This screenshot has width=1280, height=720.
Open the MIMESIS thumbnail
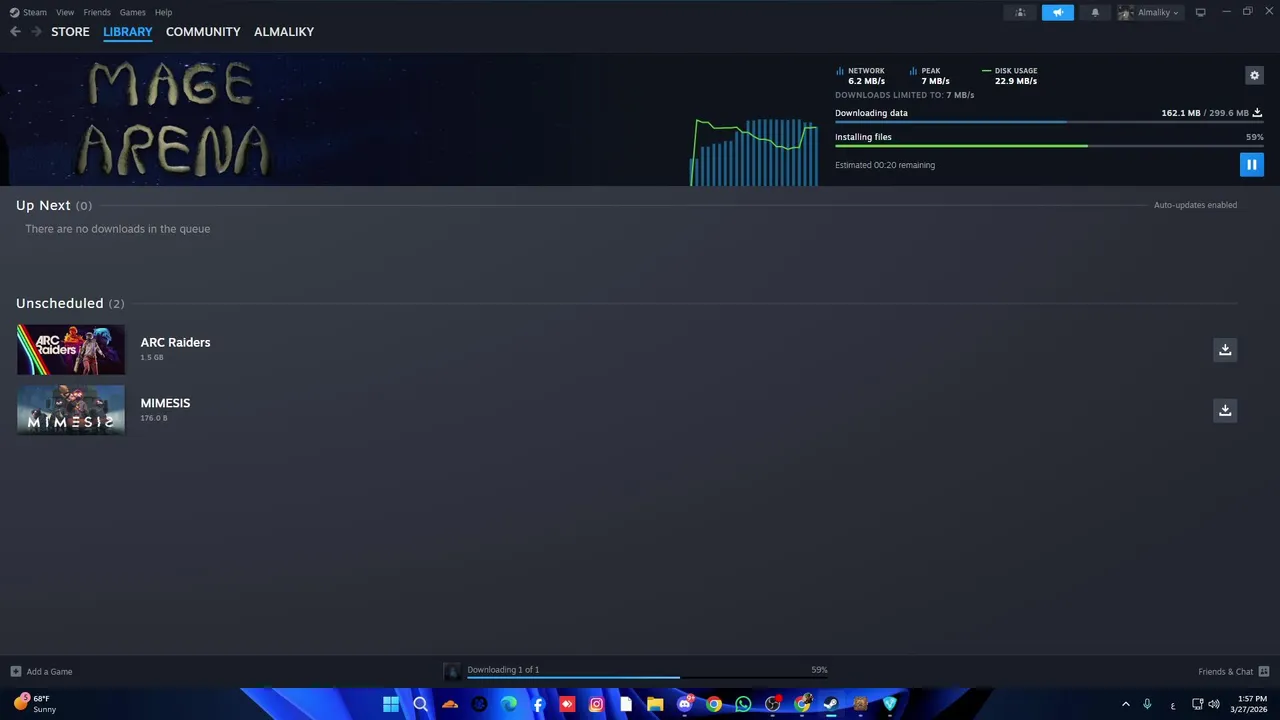coord(71,410)
